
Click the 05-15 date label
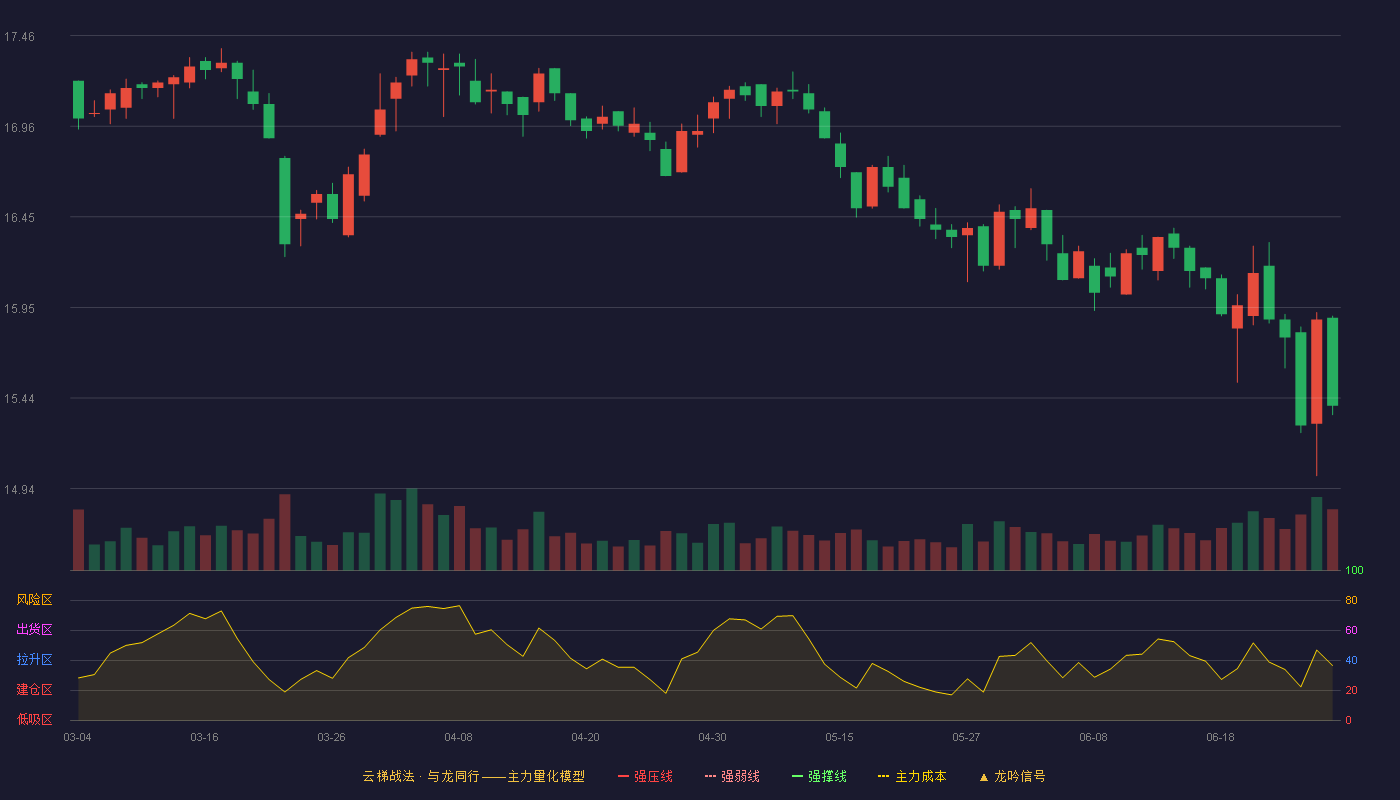[x=839, y=737]
